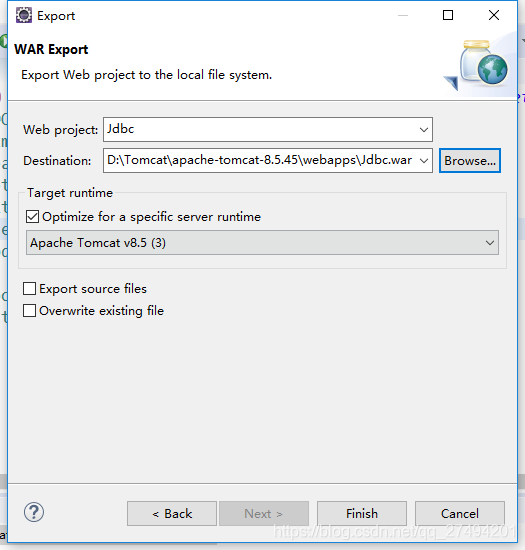Click the Finish button
Screen dimensions: 525x550
pos(362,514)
